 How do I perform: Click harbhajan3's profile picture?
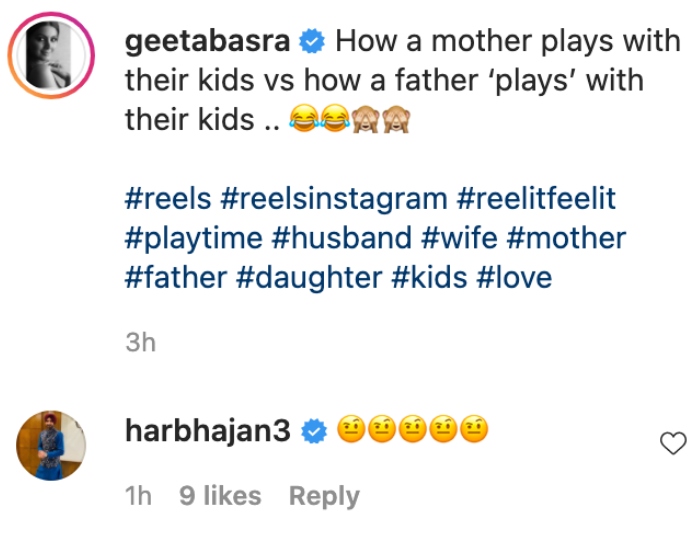(51, 444)
